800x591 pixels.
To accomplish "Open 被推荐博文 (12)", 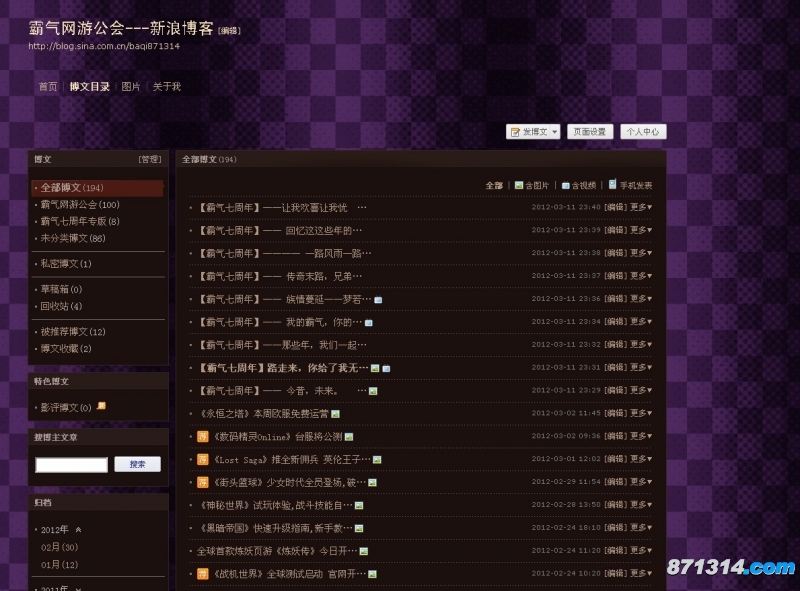I will tap(73, 332).
